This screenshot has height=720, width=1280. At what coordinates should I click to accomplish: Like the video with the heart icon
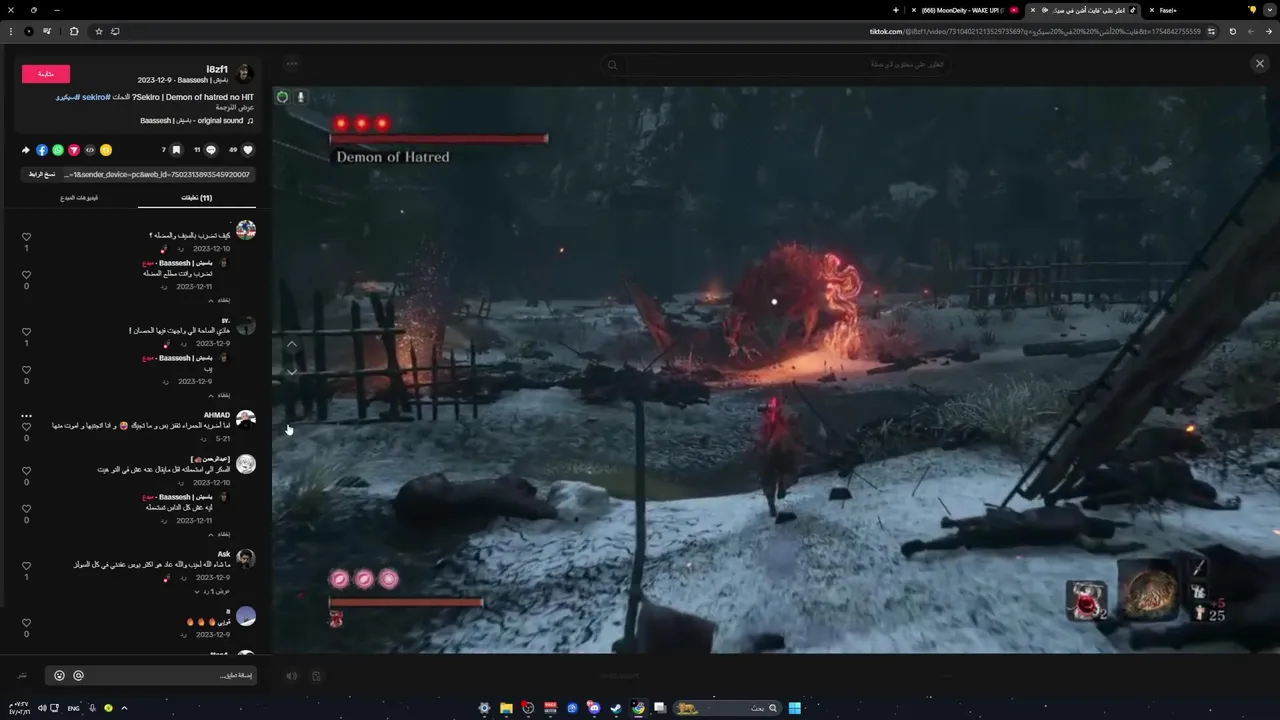point(248,150)
